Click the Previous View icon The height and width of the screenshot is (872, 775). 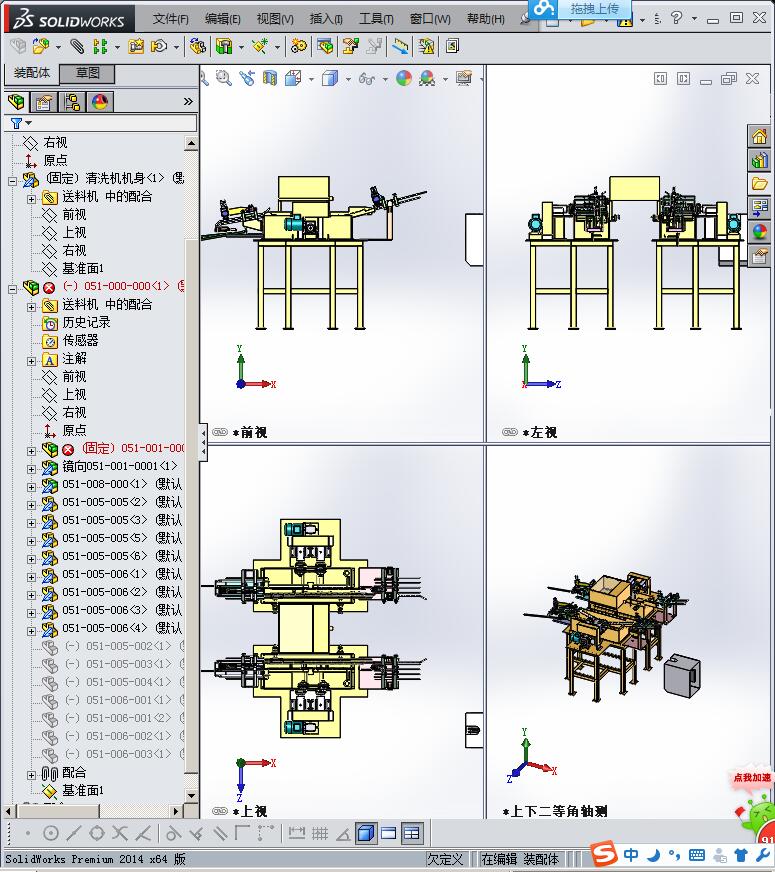[247, 78]
